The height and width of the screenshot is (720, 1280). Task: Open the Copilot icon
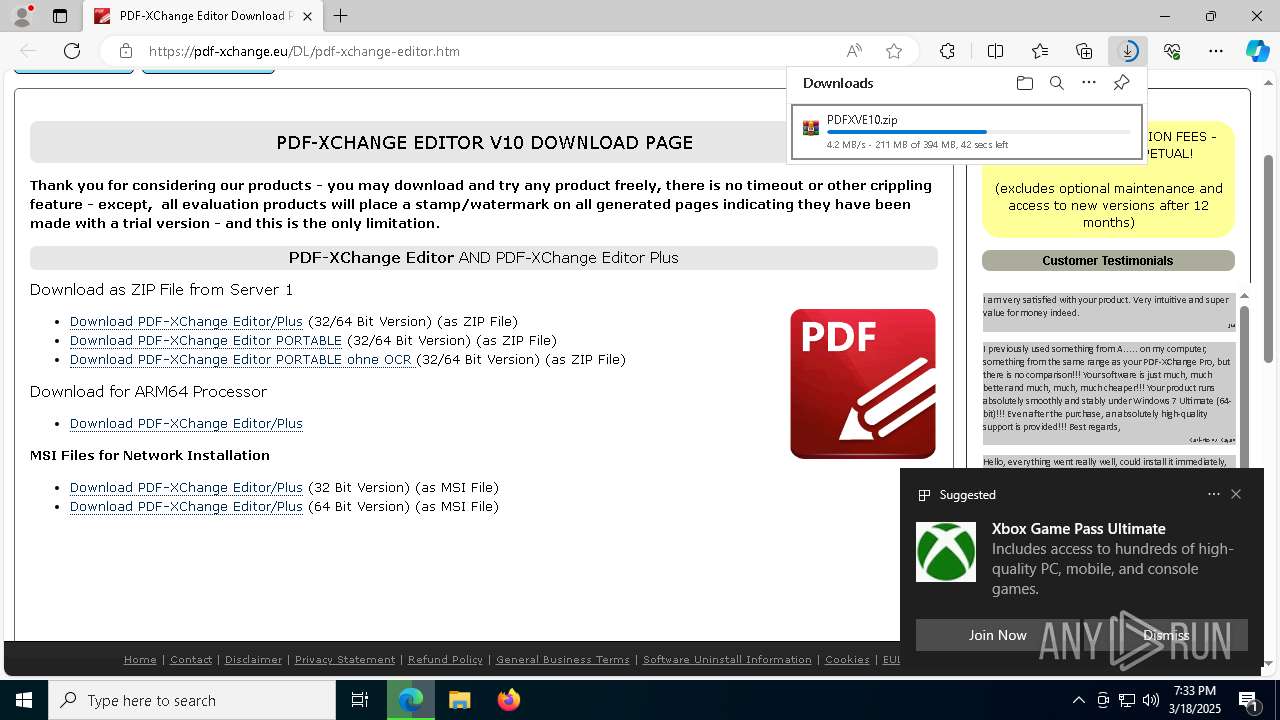pyautogui.click(x=1257, y=51)
